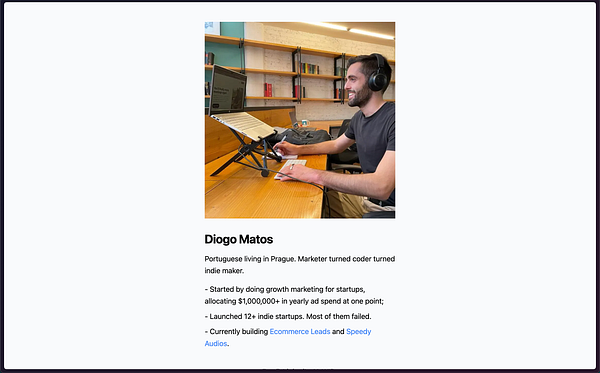This screenshot has height=373, width=600.
Task: Click the heading "Diogo Matos"
Action: coord(239,239)
